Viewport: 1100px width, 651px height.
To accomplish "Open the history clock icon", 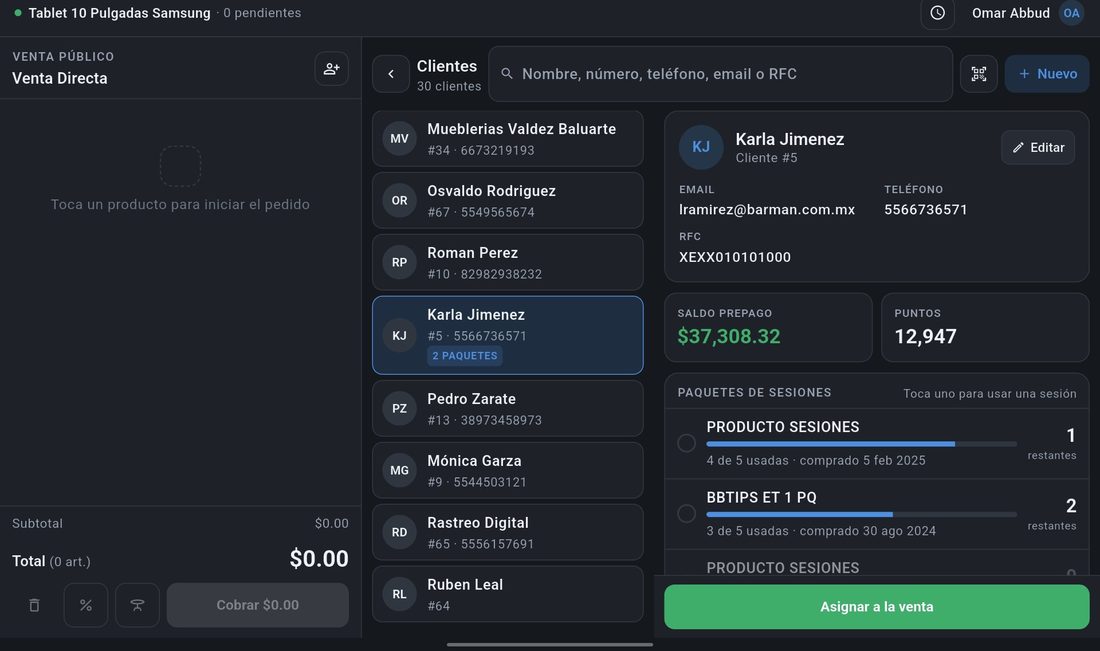I will click(937, 13).
